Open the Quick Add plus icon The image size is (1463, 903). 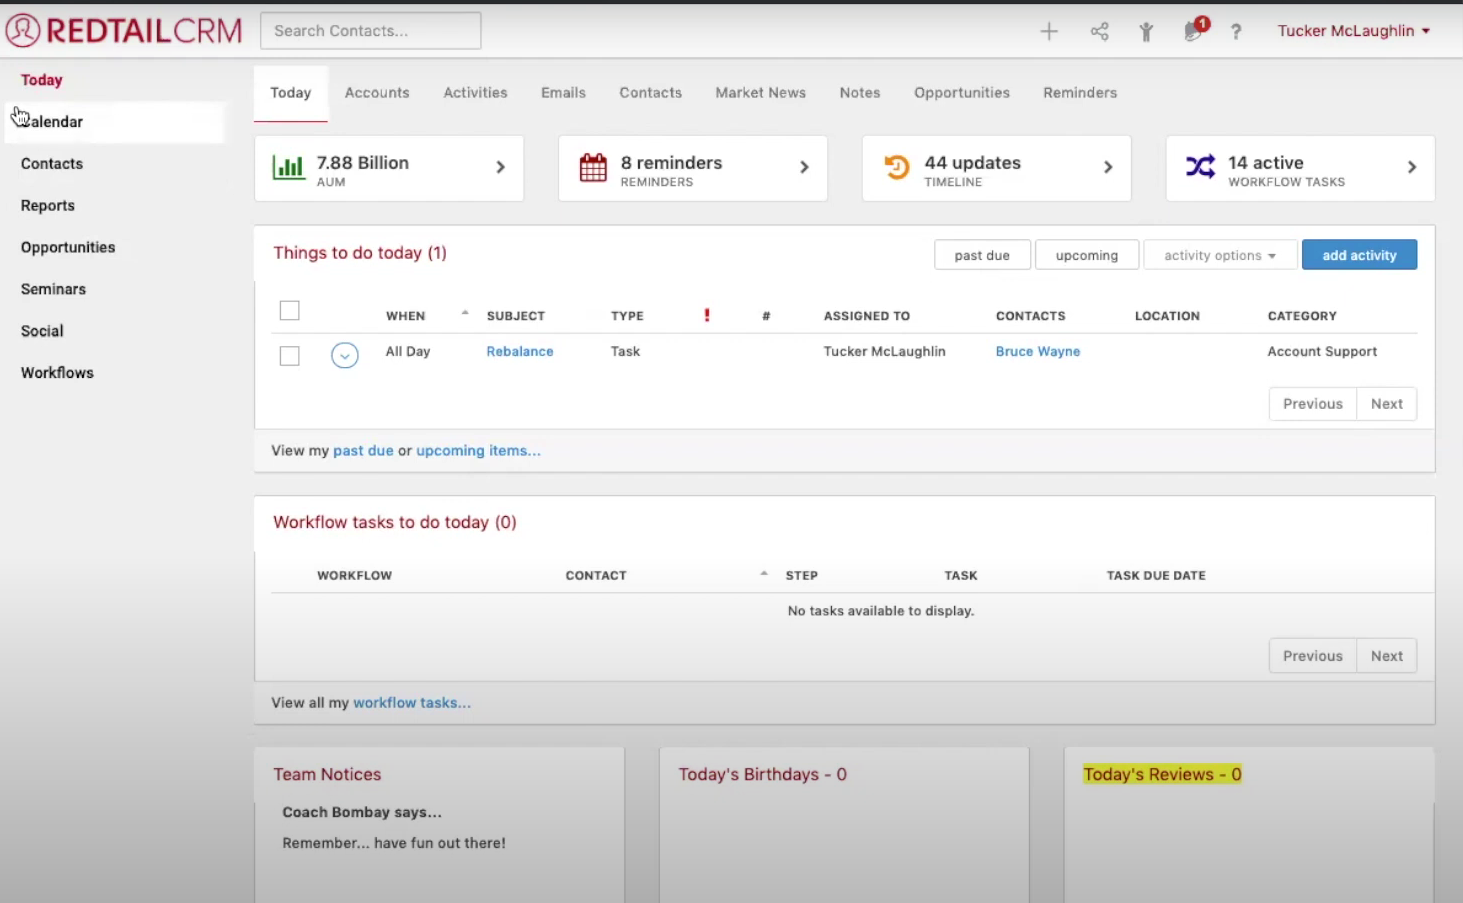[x=1048, y=31]
